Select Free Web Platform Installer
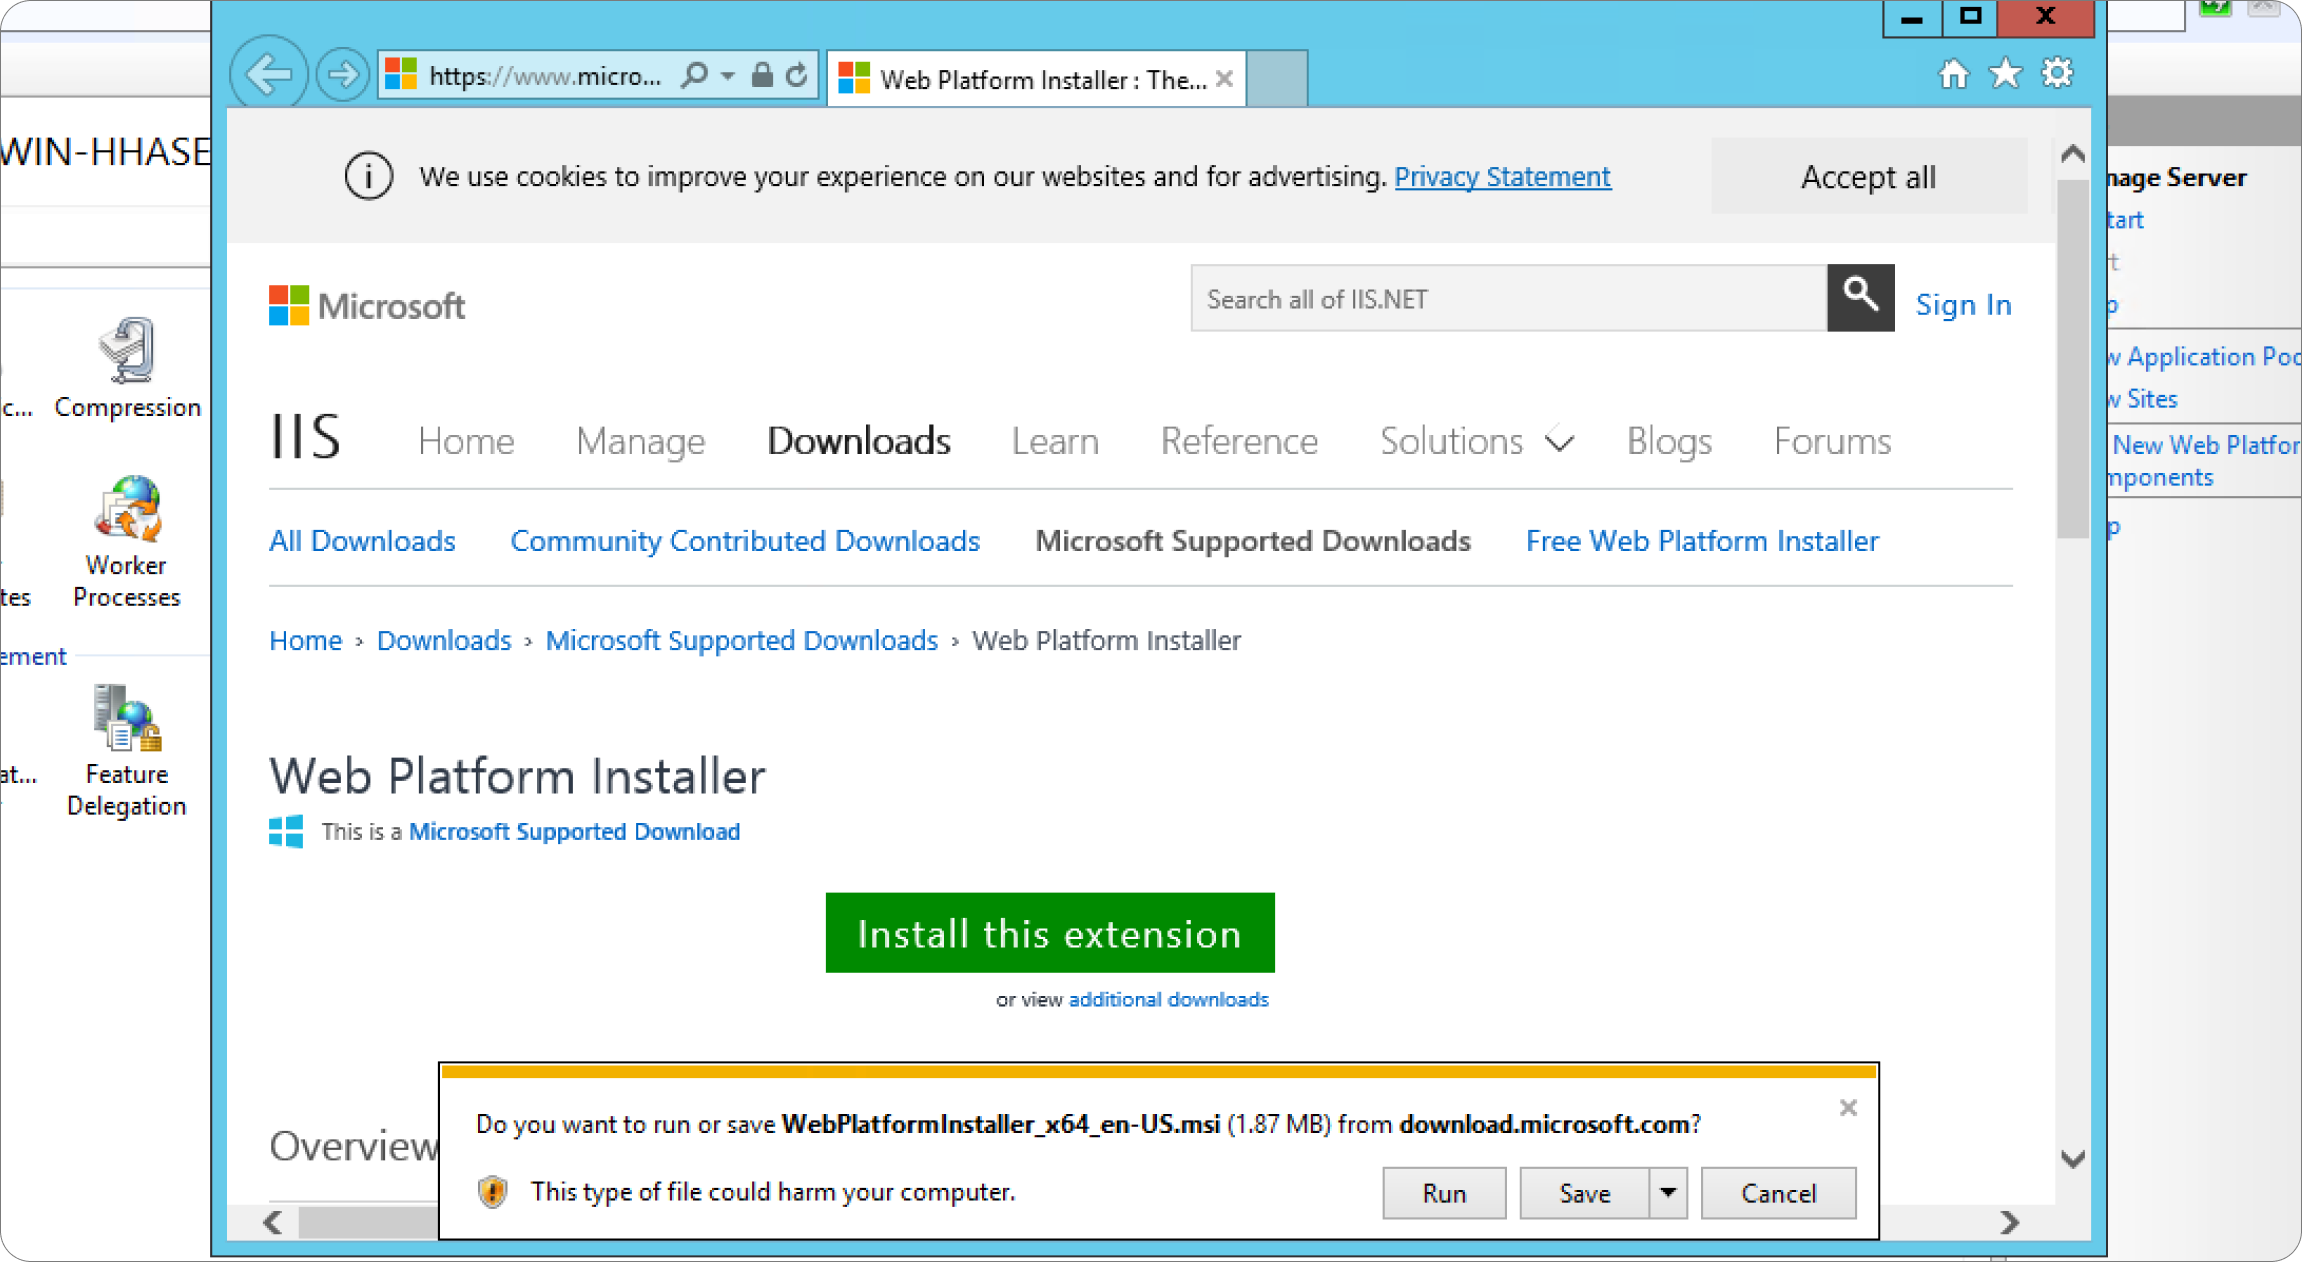This screenshot has height=1262, width=2302. [x=1702, y=541]
